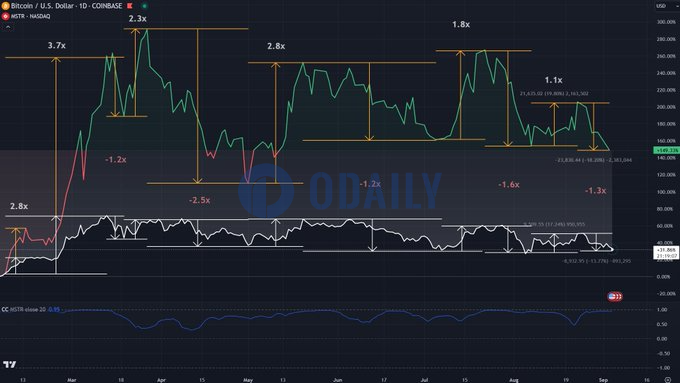
Task: Click the green market status dot
Action: click(x=144, y=6)
